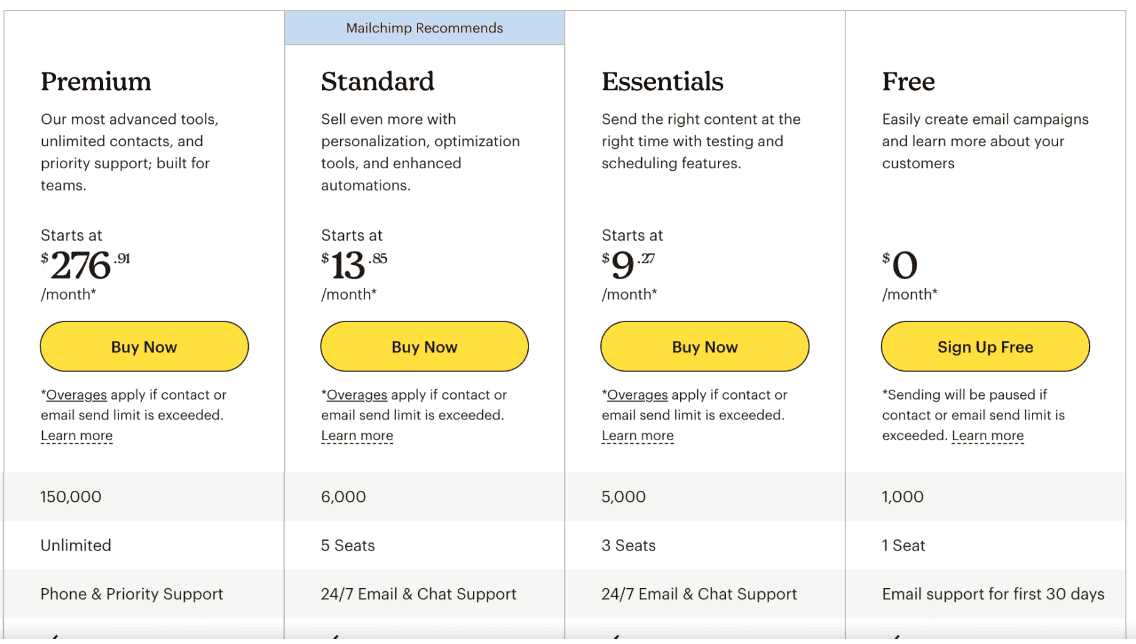Click the Sign Up Free button
Screen dimensions: 1136x644
coord(985,346)
